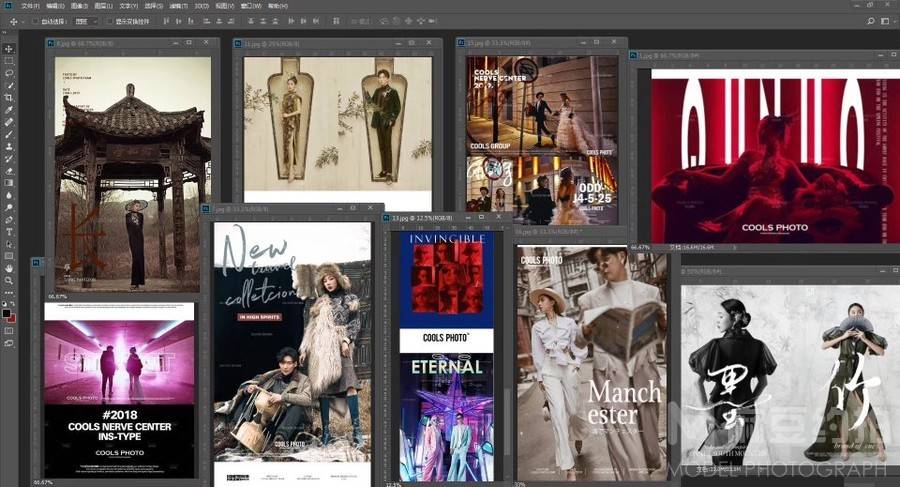Toggle Quick Mask mode icon

tap(9, 331)
